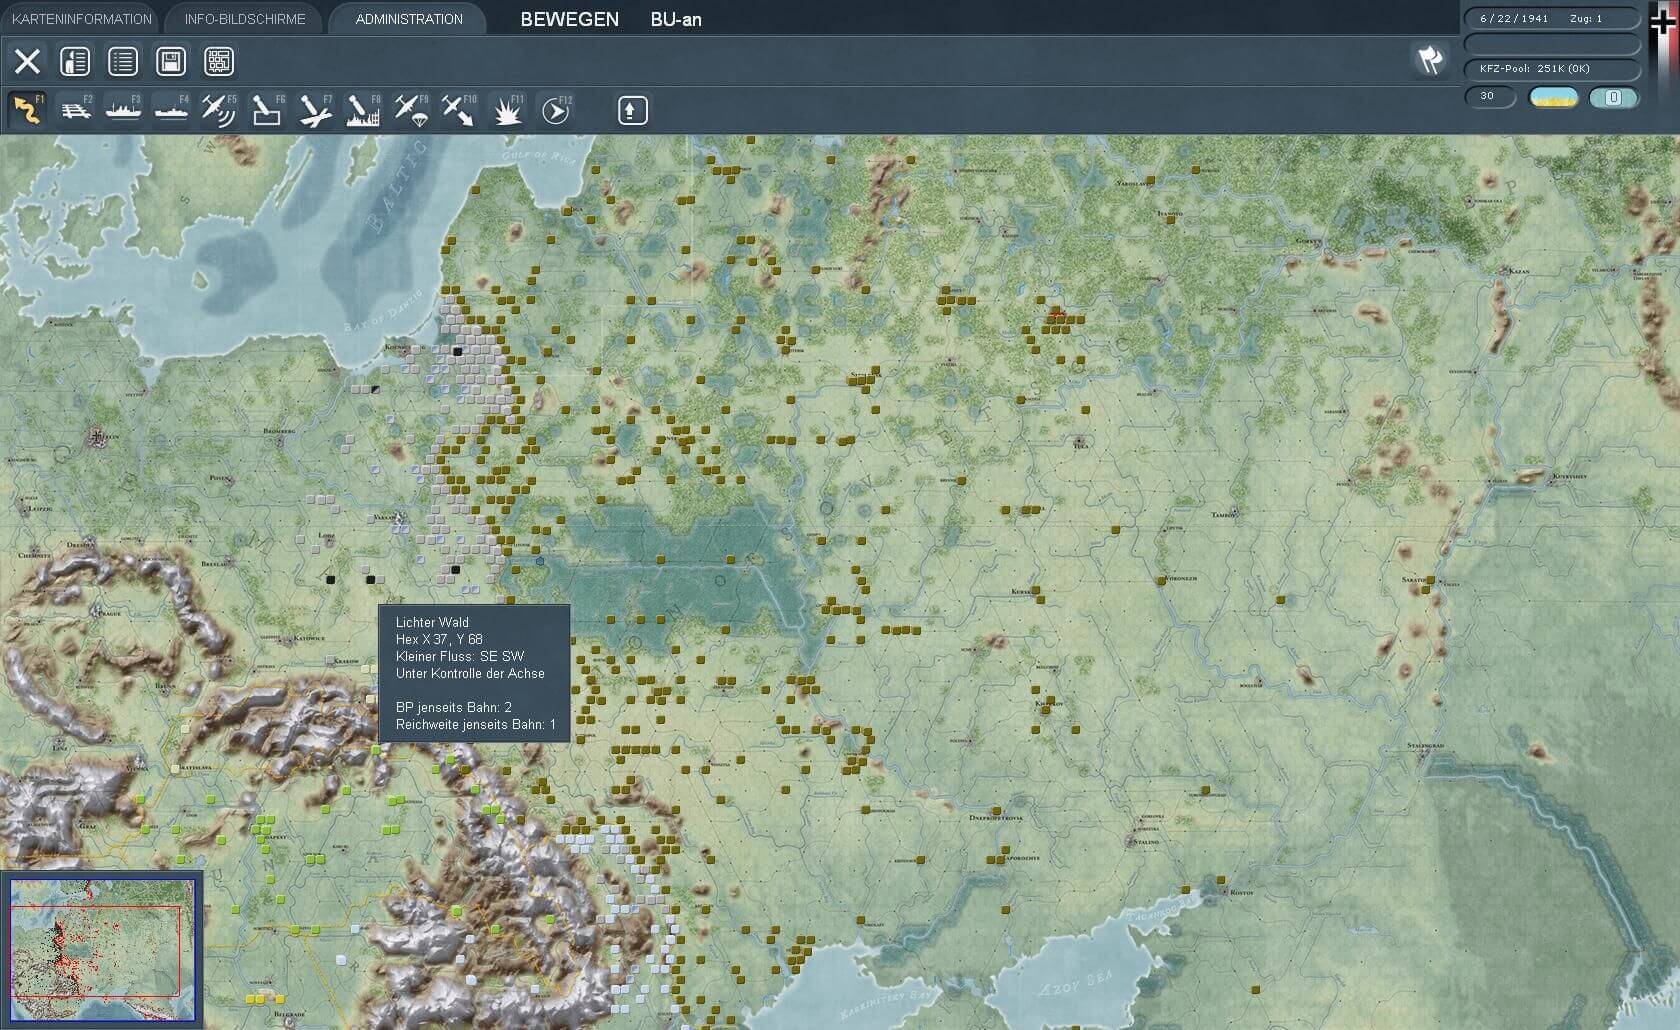Click the pale blue '0' indicator button
Screen dimensions: 1680x1030
(x=1614, y=97)
